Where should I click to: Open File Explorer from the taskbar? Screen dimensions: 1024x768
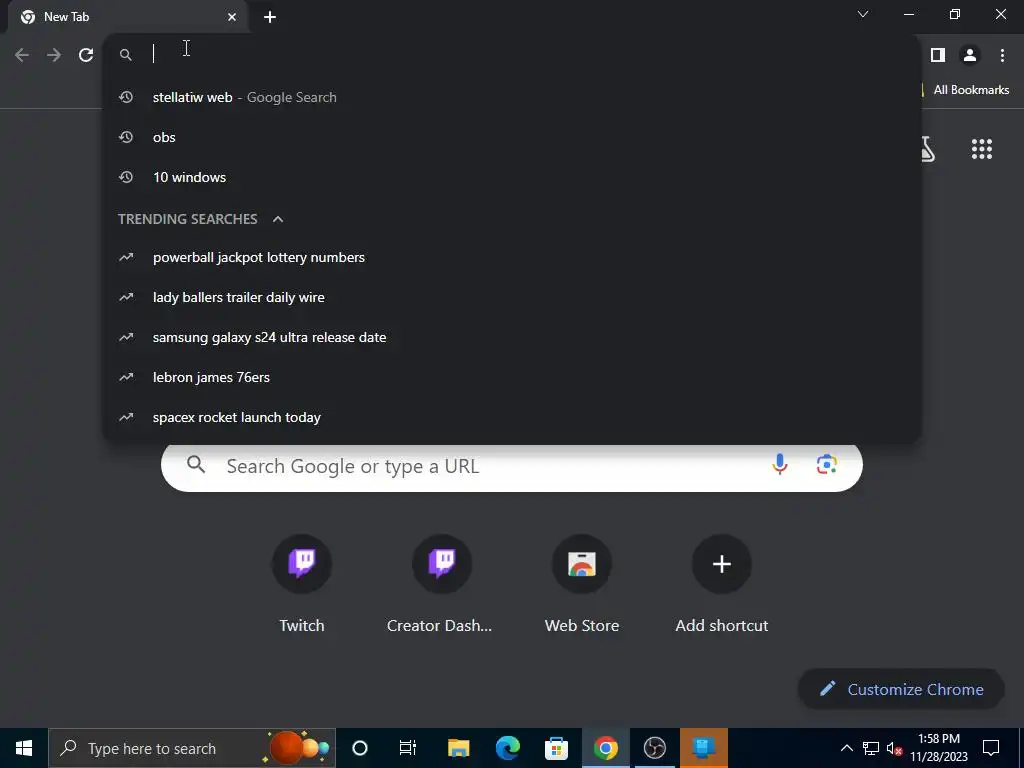[458, 748]
